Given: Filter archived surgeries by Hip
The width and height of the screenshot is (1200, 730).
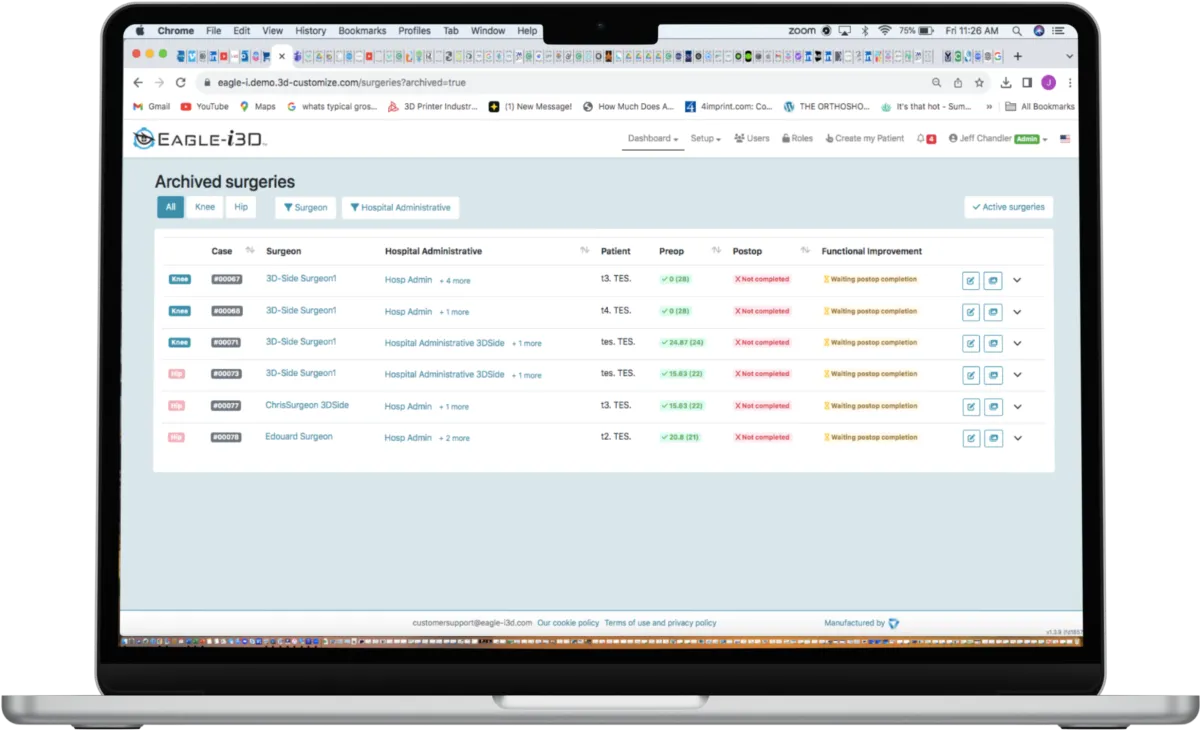Looking at the screenshot, I should tap(241, 207).
